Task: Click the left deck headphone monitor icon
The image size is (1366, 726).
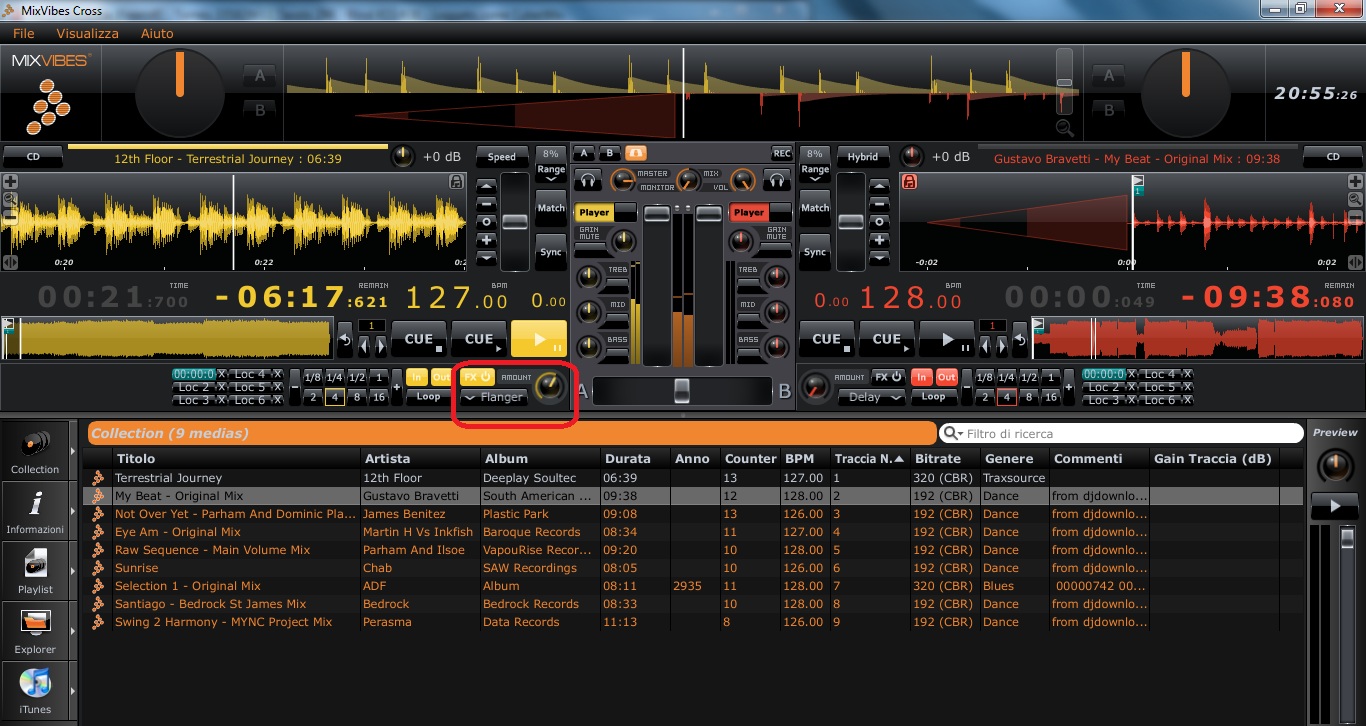Action: tap(587, 180)
